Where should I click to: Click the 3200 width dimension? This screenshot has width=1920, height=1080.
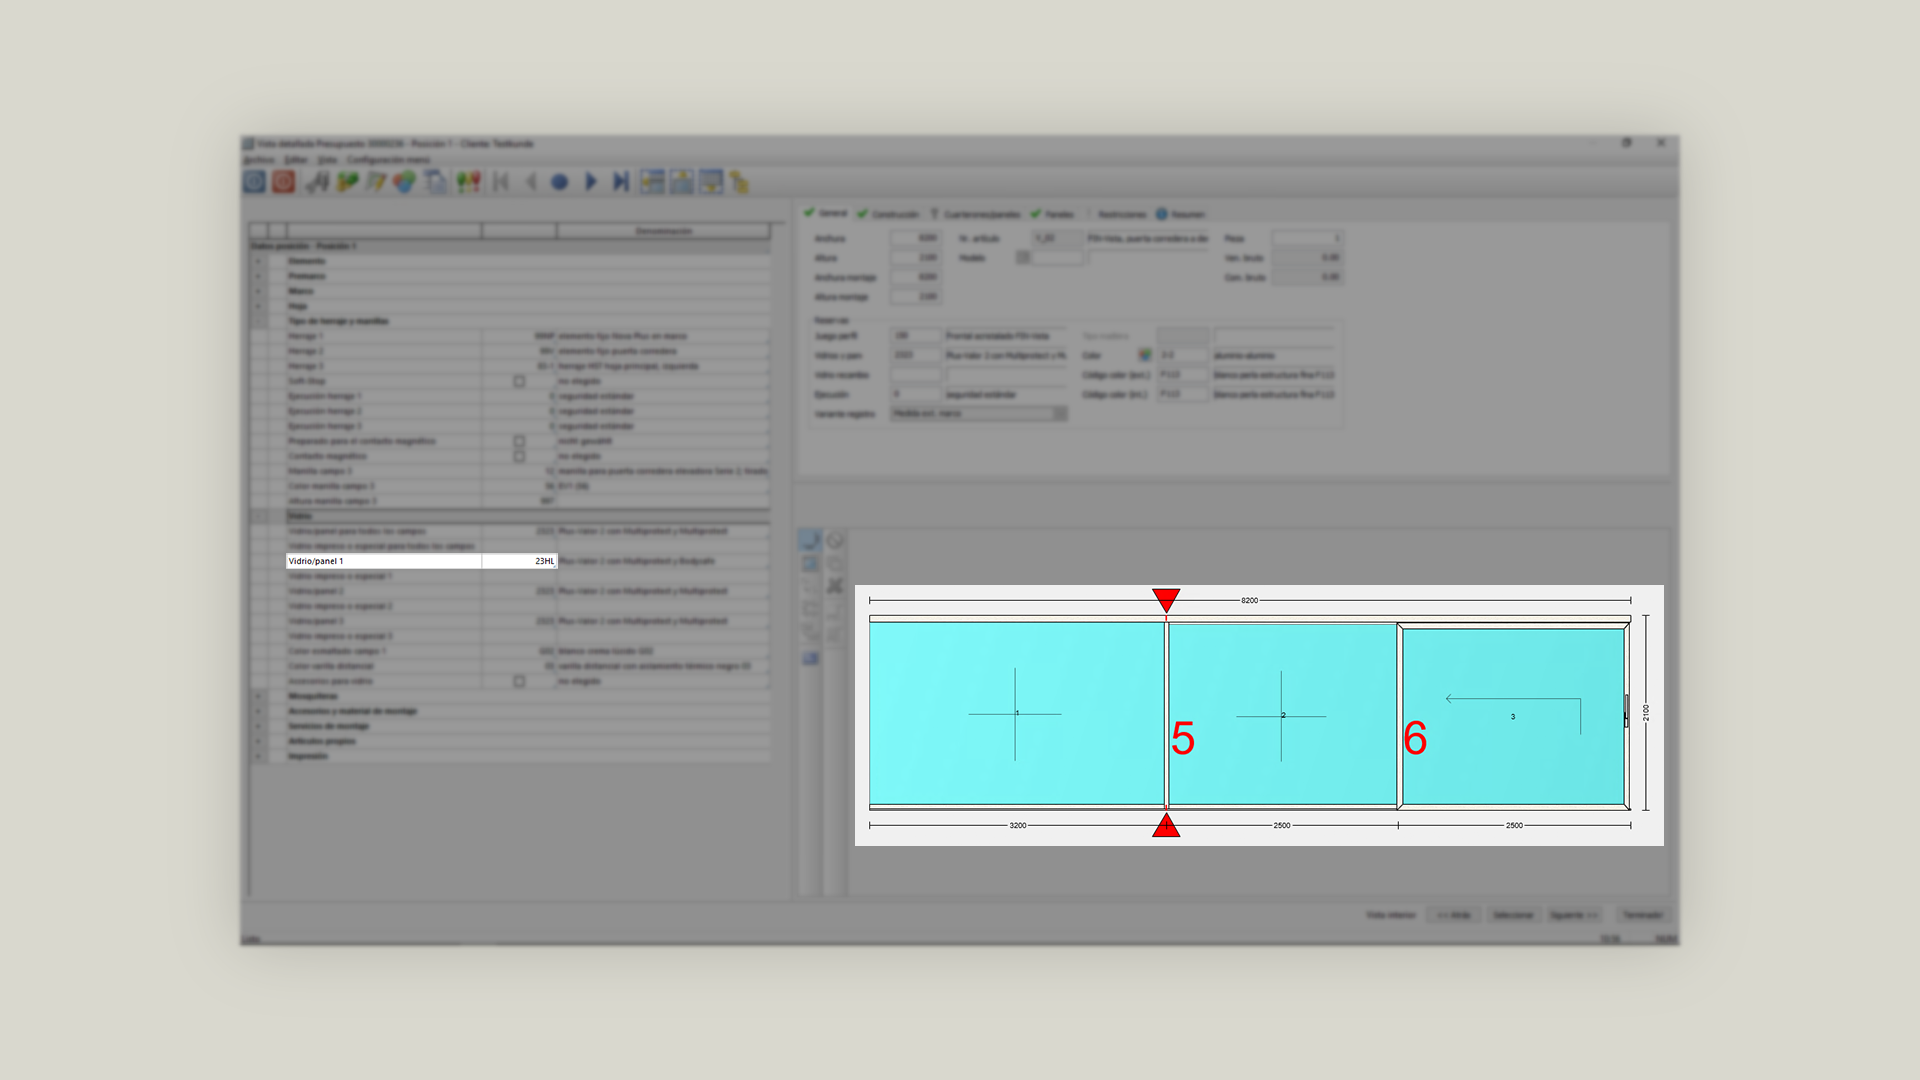click(x=1017, y=825)
